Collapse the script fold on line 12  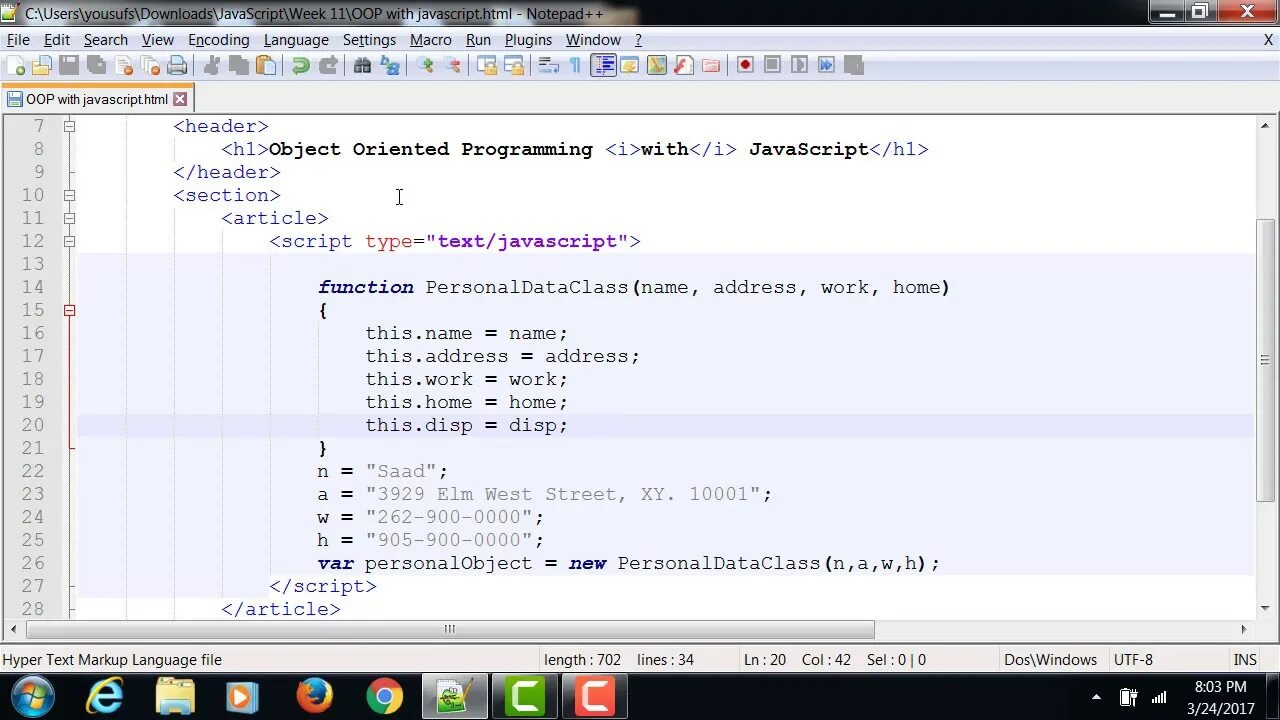(69, 241)
